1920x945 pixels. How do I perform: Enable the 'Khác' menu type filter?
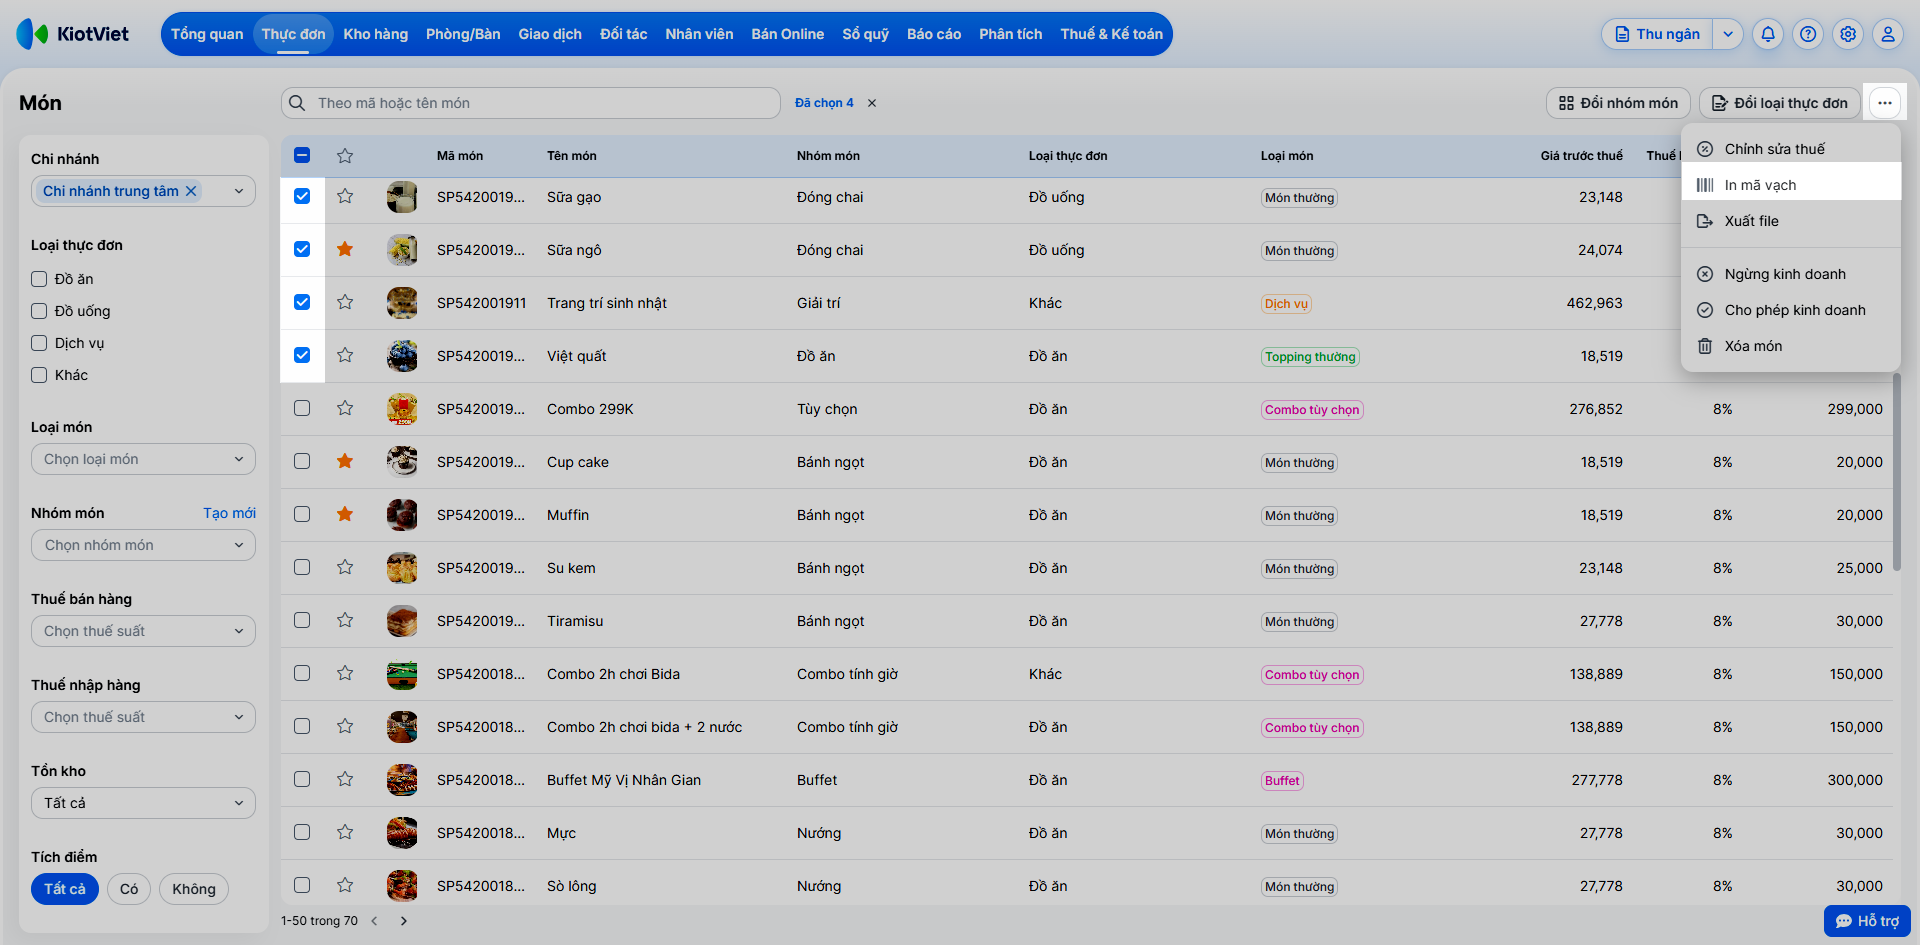[39, 375]
